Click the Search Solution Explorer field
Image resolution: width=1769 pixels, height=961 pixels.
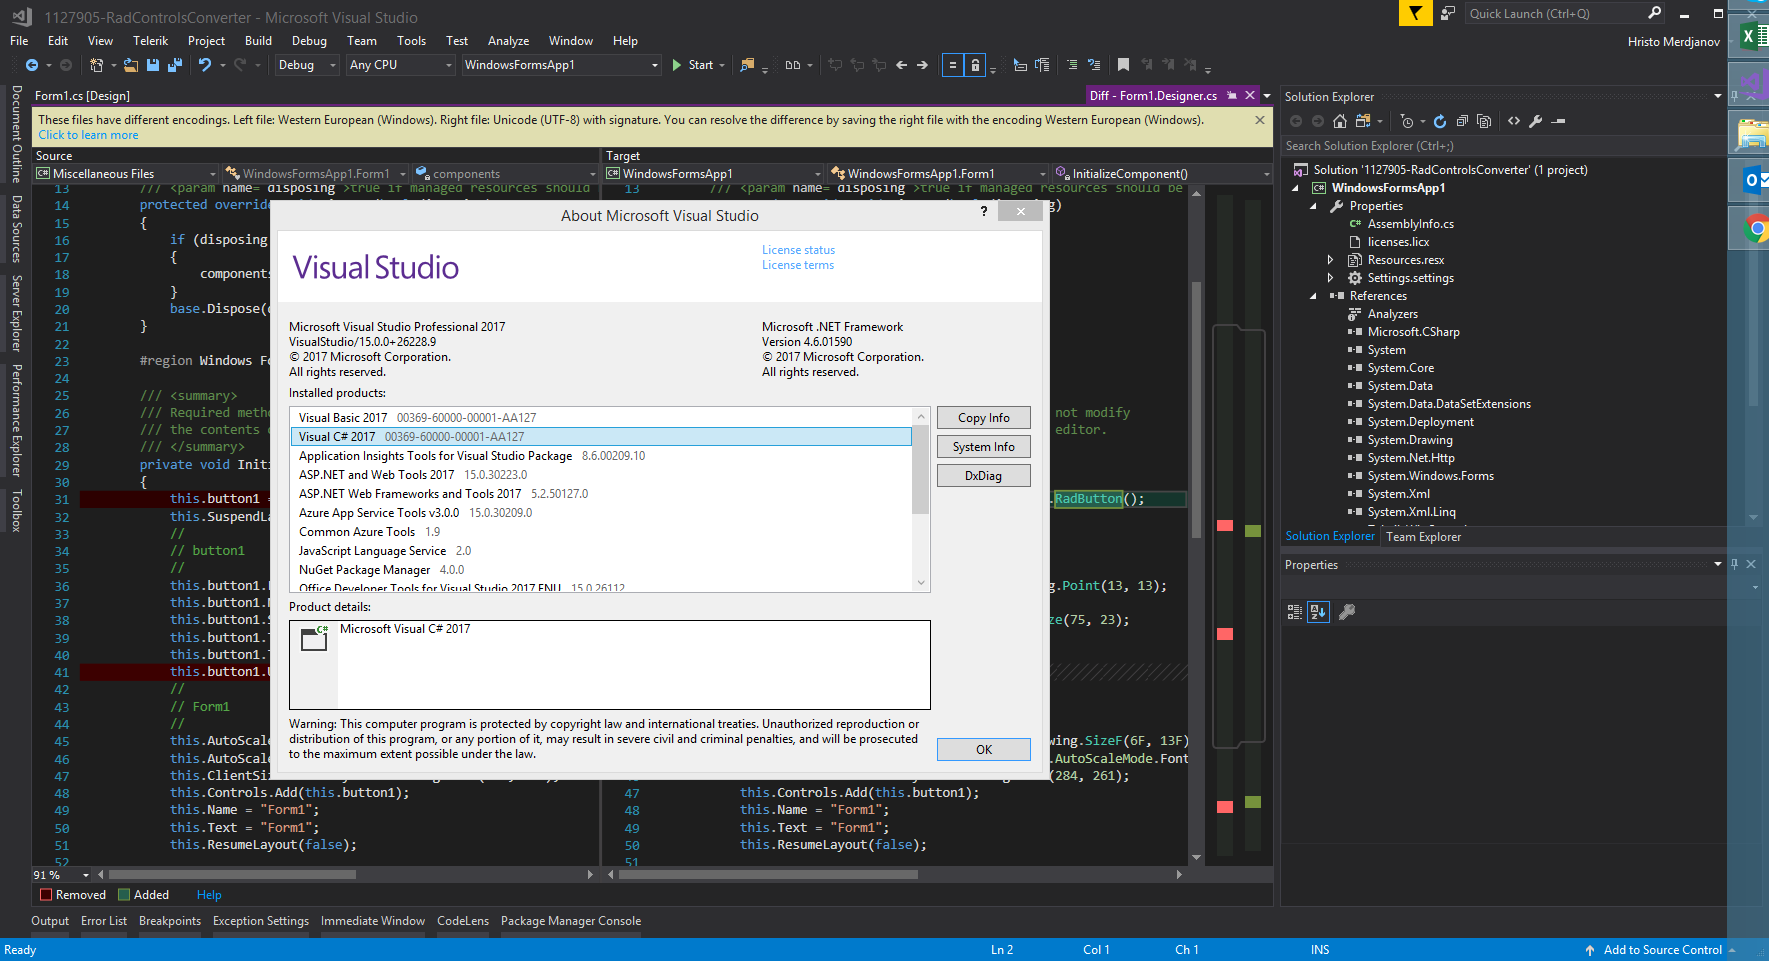1500,146
